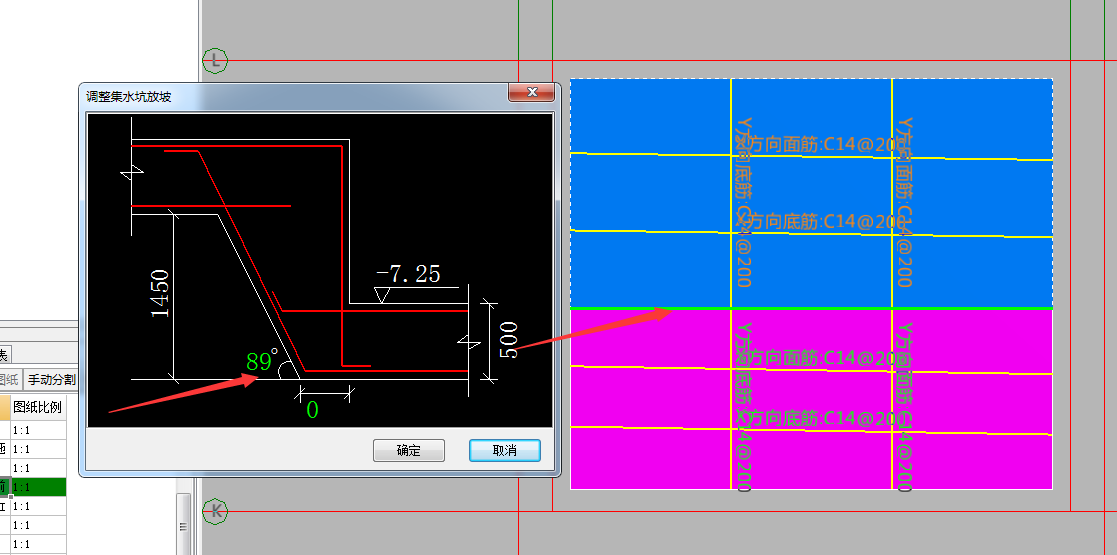Screen dimensions: 1117x555
Task: Edit the green 0 offset dimension value
Action: pos(312,410)
